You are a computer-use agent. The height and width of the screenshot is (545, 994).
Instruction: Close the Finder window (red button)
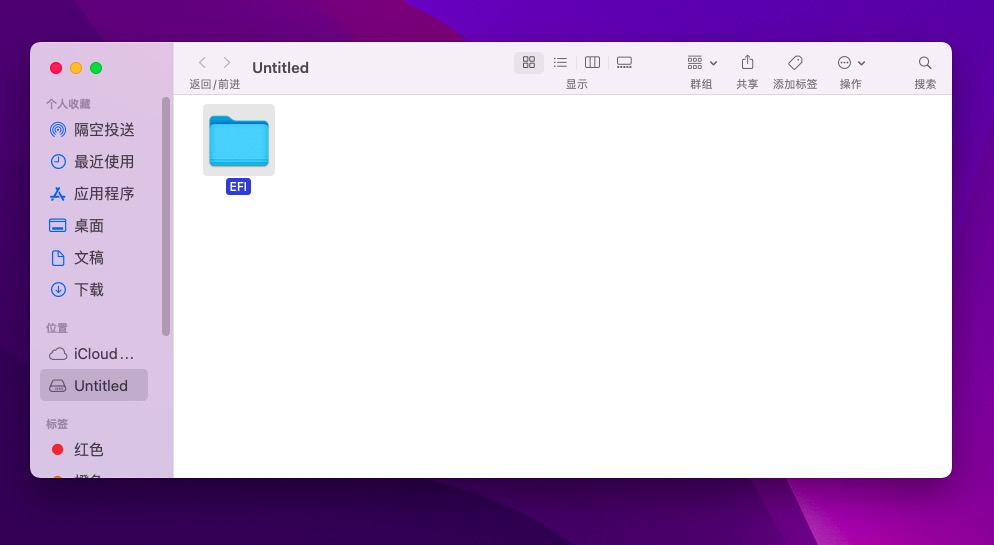coord(56,68)
